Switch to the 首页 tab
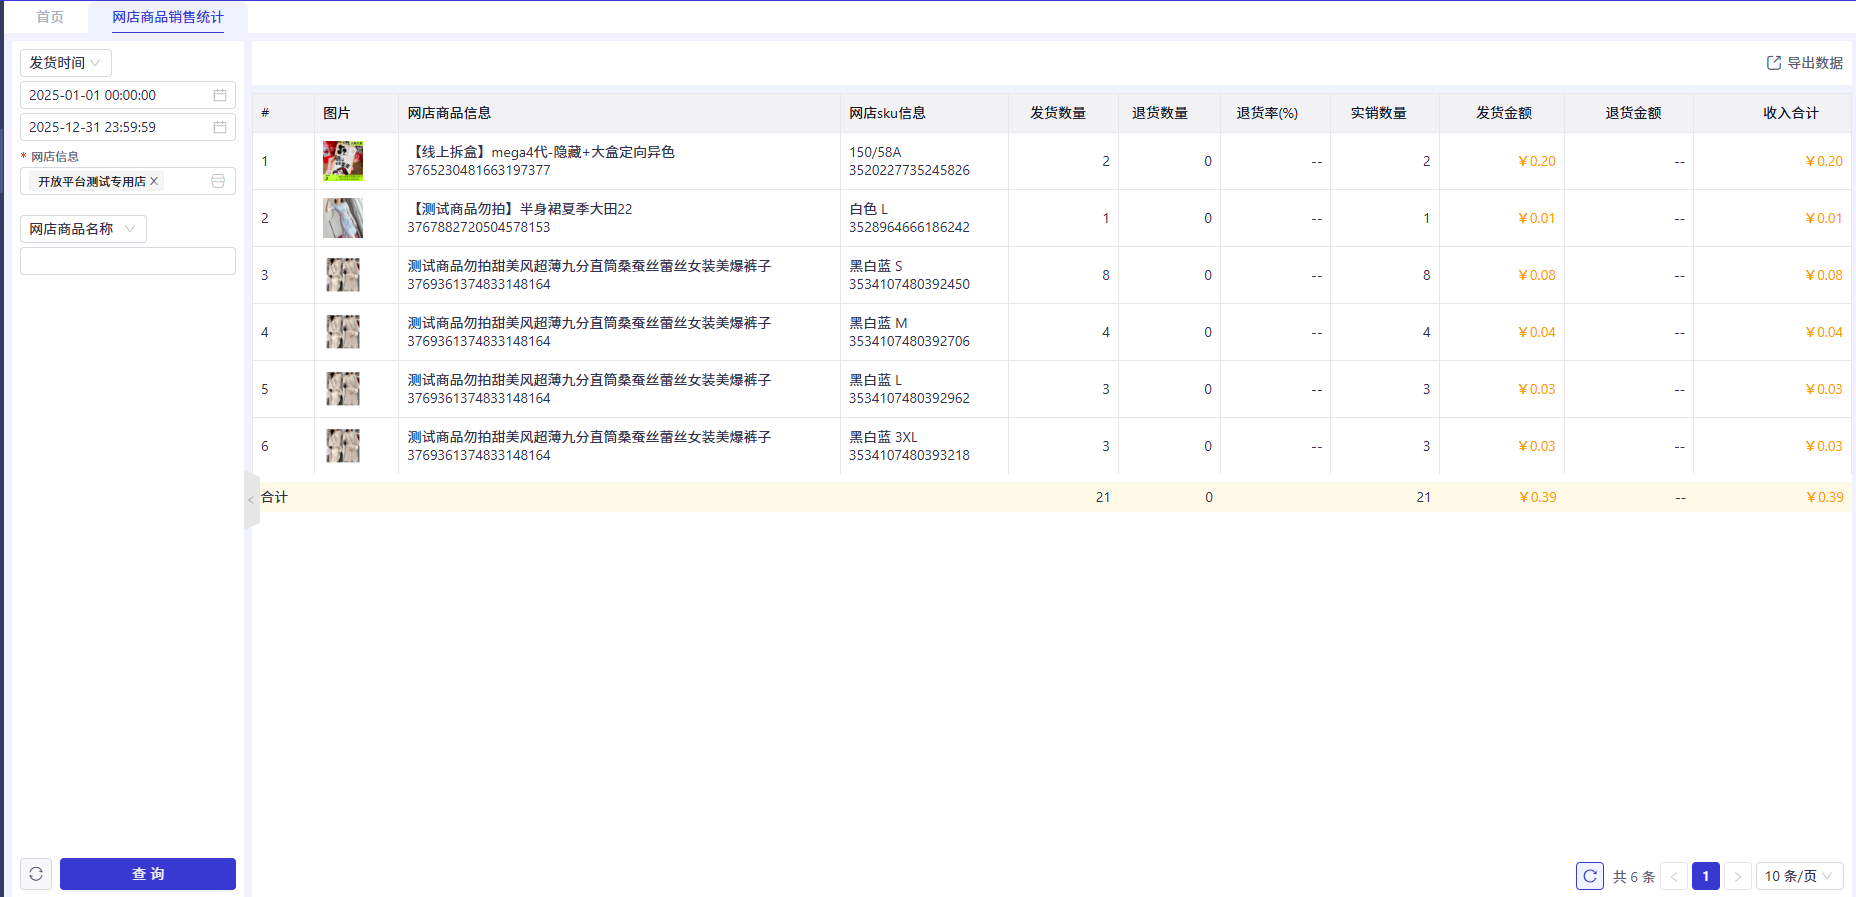 click(x=50, y=17)
